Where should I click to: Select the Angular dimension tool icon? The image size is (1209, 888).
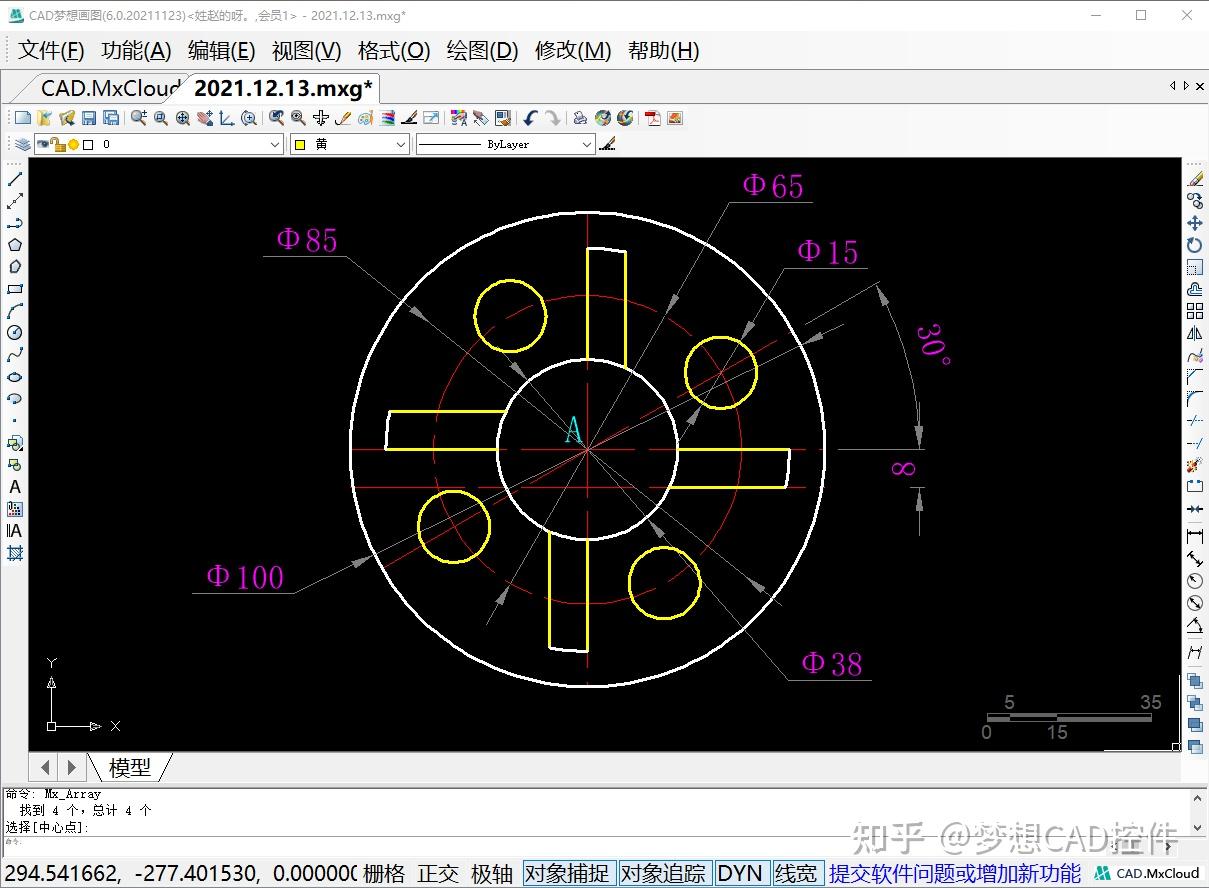pos(1194,627)
